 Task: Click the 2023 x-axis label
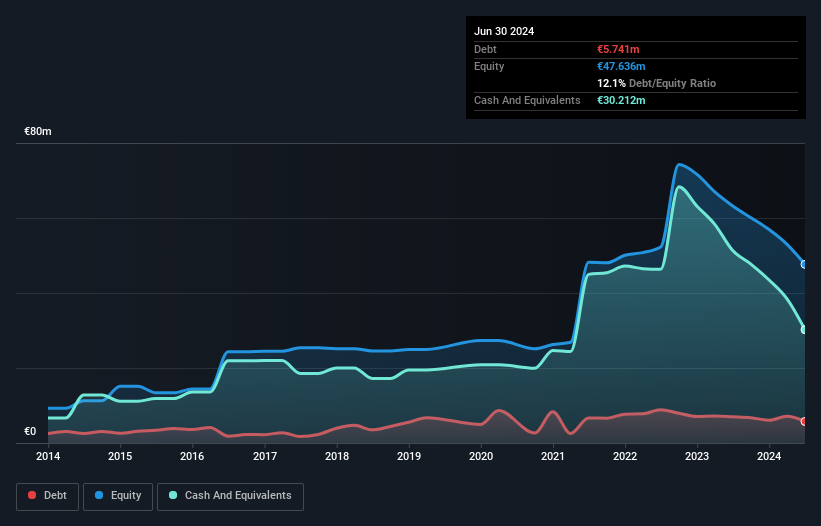click(697, 456)
